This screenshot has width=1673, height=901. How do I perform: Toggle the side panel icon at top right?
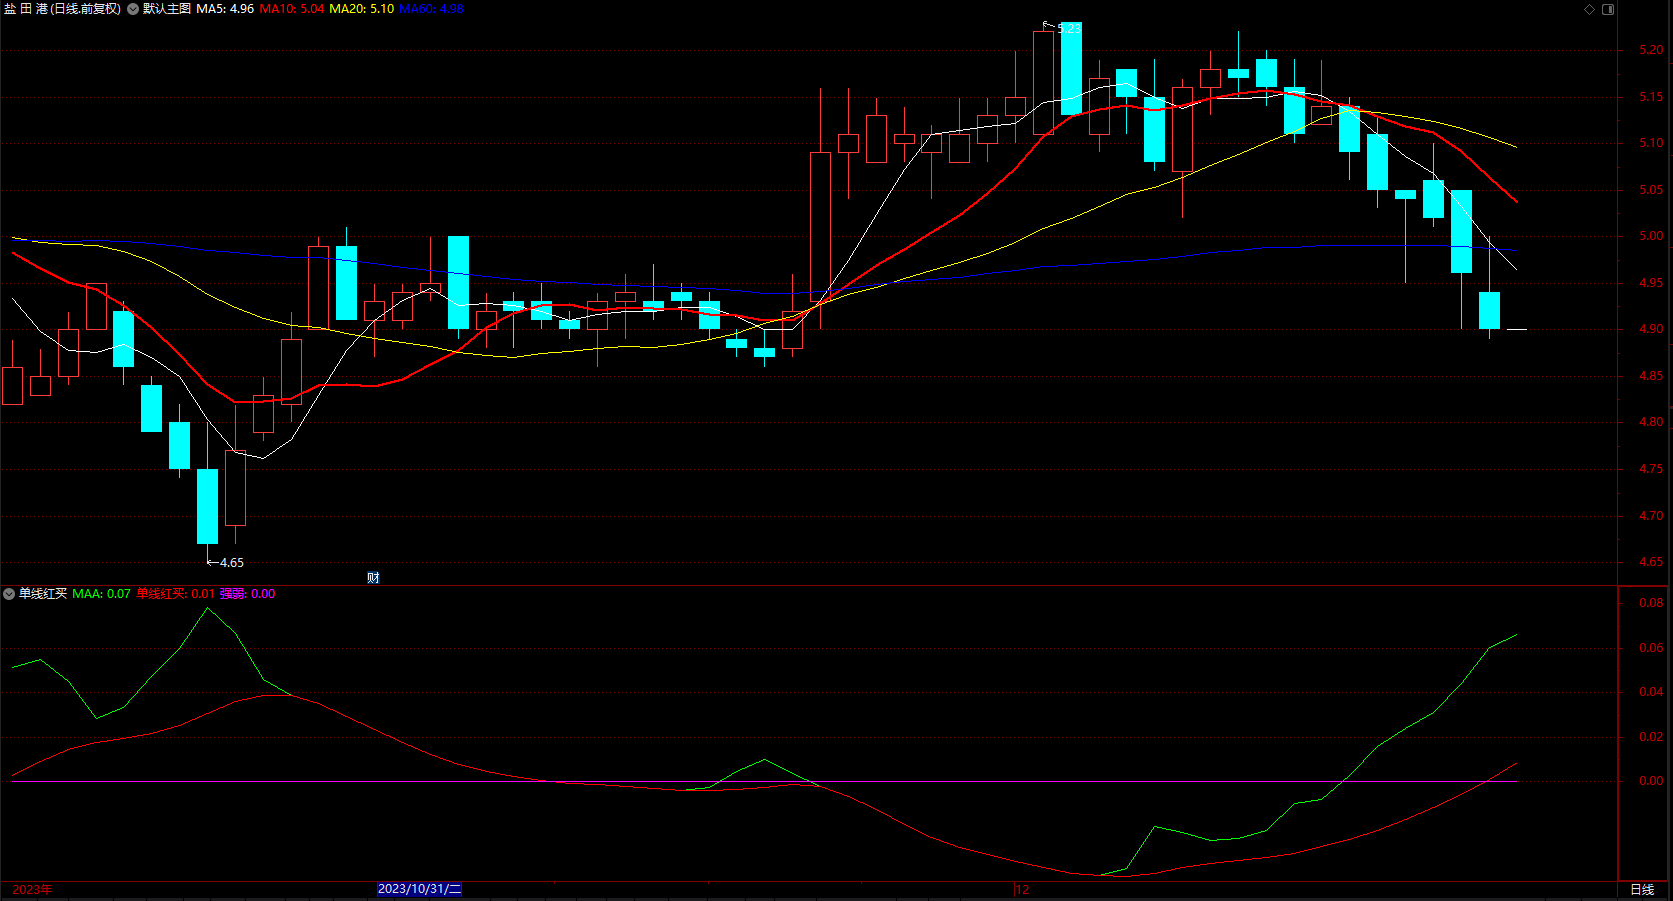coord(1608,9)
